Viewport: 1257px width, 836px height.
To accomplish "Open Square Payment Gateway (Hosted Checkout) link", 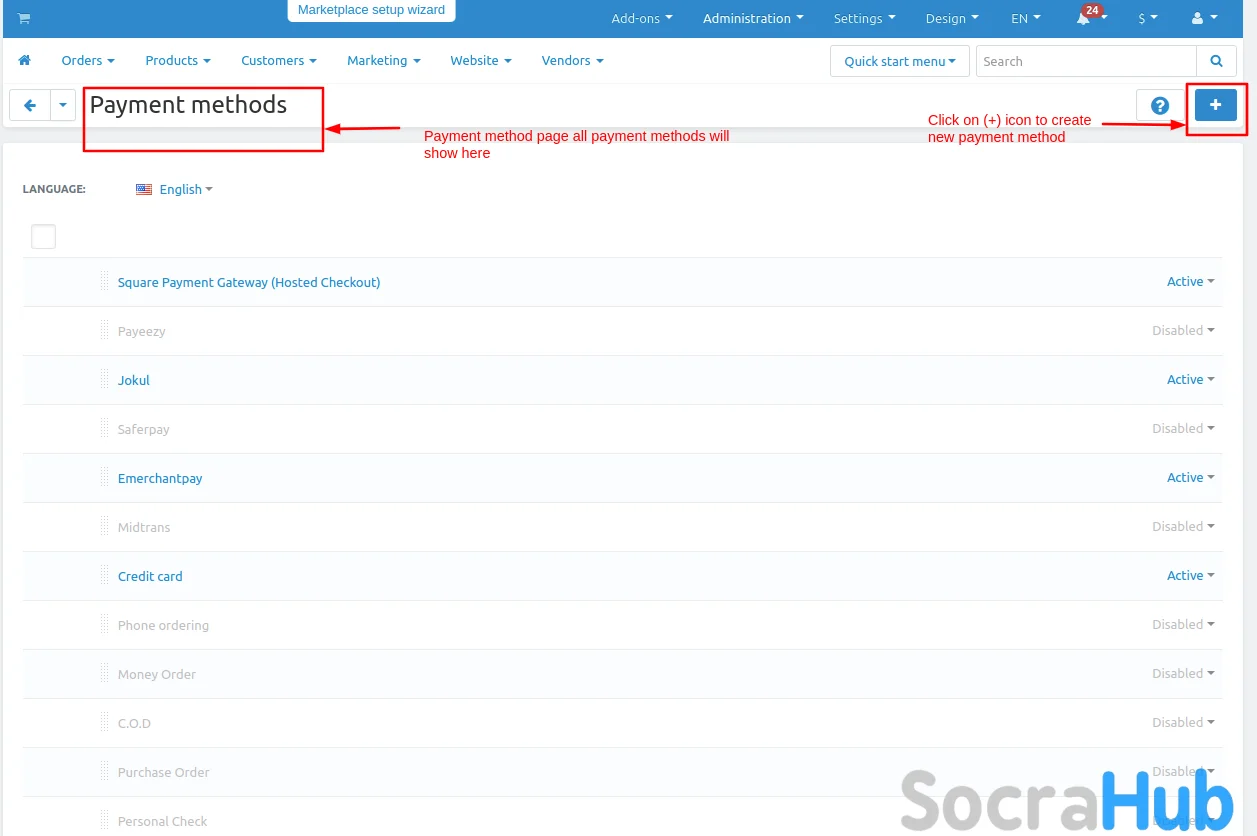I will pyautogui.click(x=249, y=283).
